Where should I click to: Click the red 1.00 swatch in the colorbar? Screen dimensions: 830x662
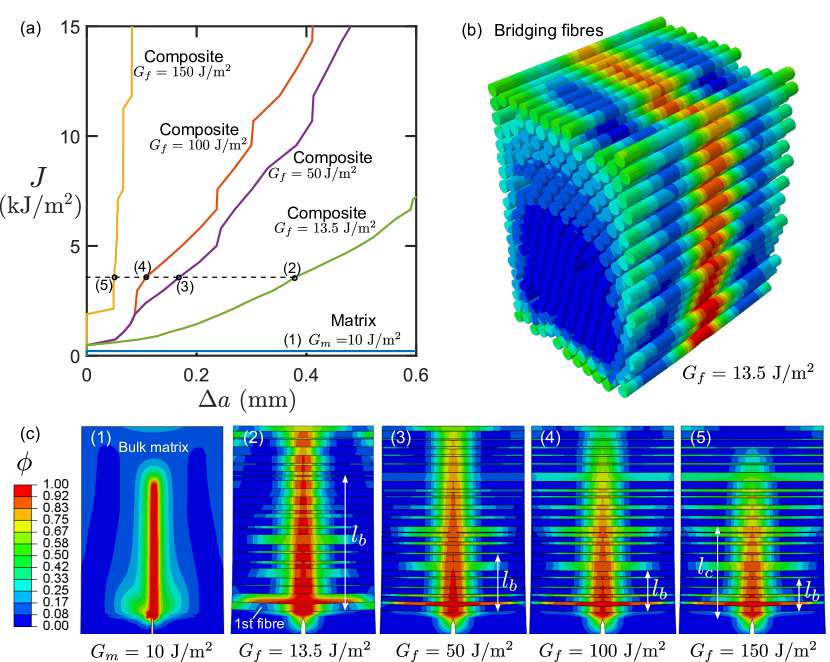(x=23, y=489)
